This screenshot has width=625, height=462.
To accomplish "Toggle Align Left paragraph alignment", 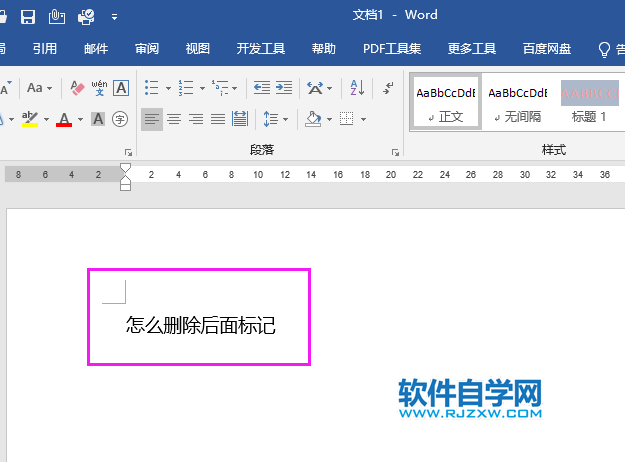I will [x=151, y=119].
